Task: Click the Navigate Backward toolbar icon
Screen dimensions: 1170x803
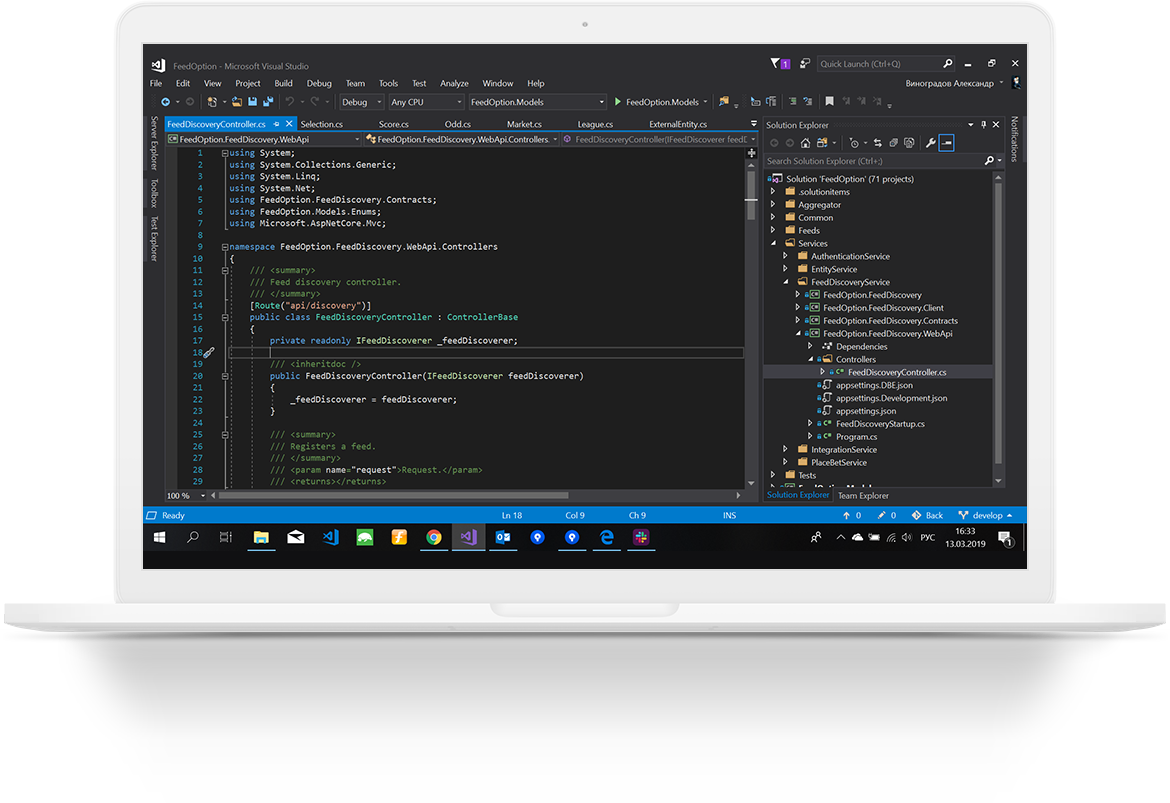Action: [x=165, y=102]
